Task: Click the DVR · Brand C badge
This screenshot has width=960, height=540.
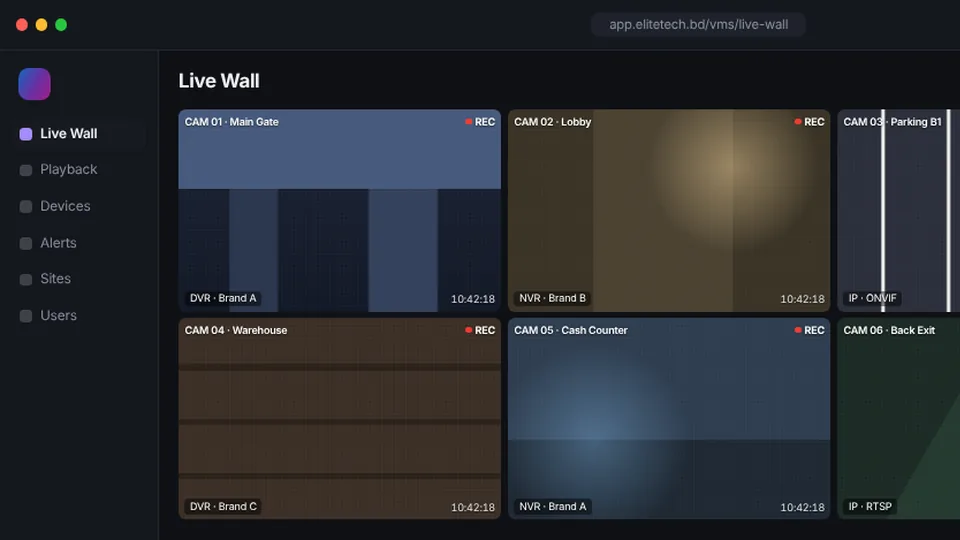Action: point(223,506)
